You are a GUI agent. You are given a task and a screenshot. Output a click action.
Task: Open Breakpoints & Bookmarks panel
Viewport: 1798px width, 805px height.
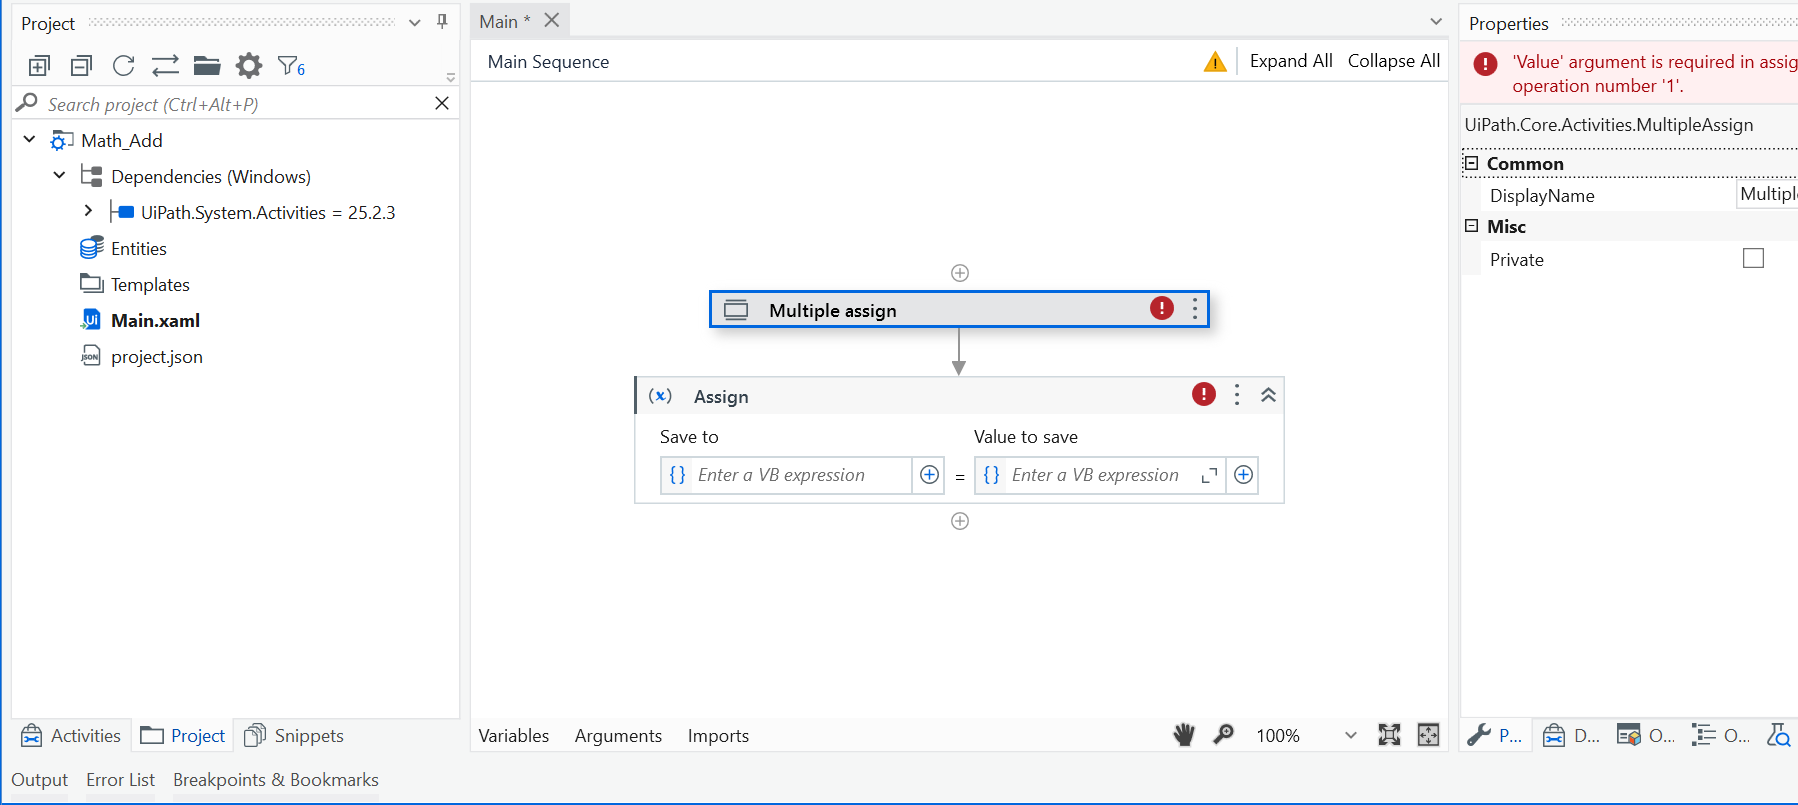[276, 779]
